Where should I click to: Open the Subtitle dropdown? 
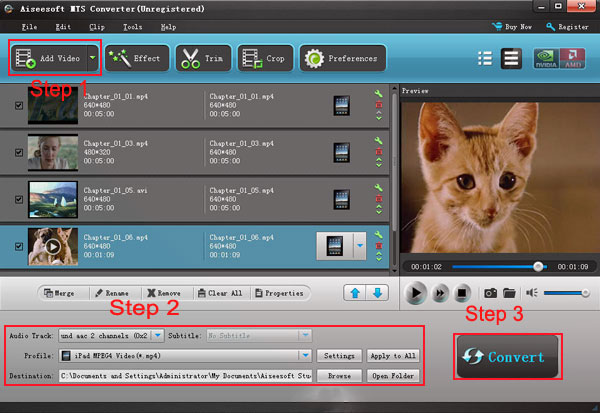[x=305, y=336]
